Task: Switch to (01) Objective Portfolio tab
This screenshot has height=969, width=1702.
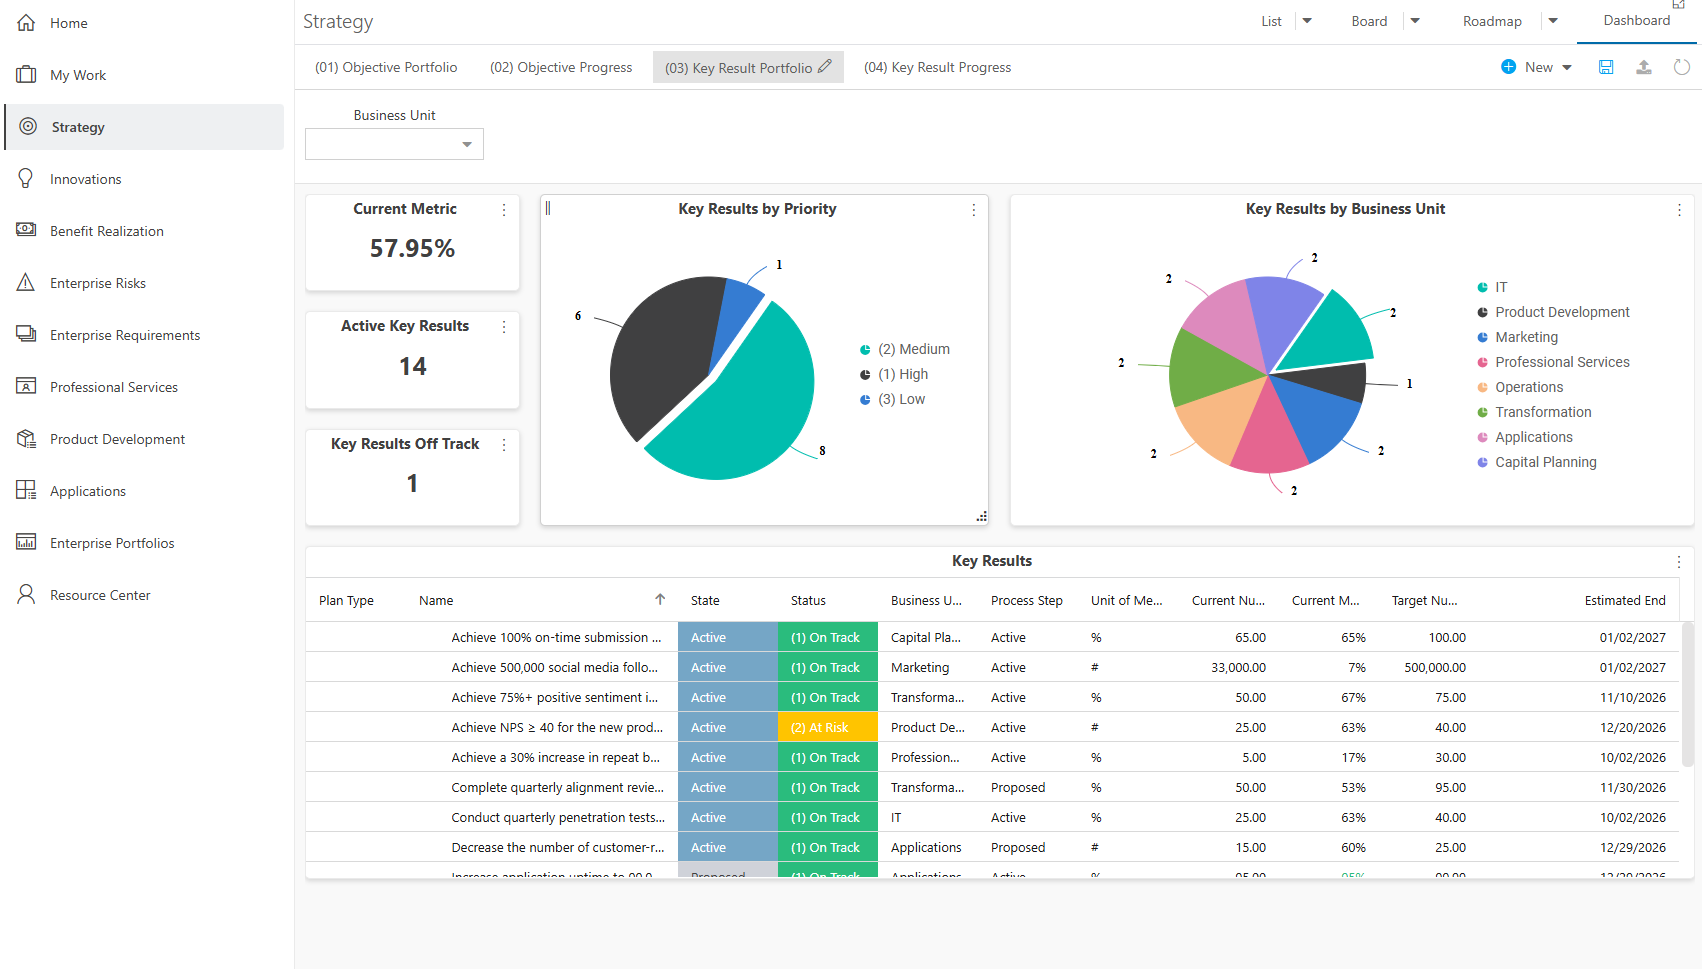Action: pos(386,67)
